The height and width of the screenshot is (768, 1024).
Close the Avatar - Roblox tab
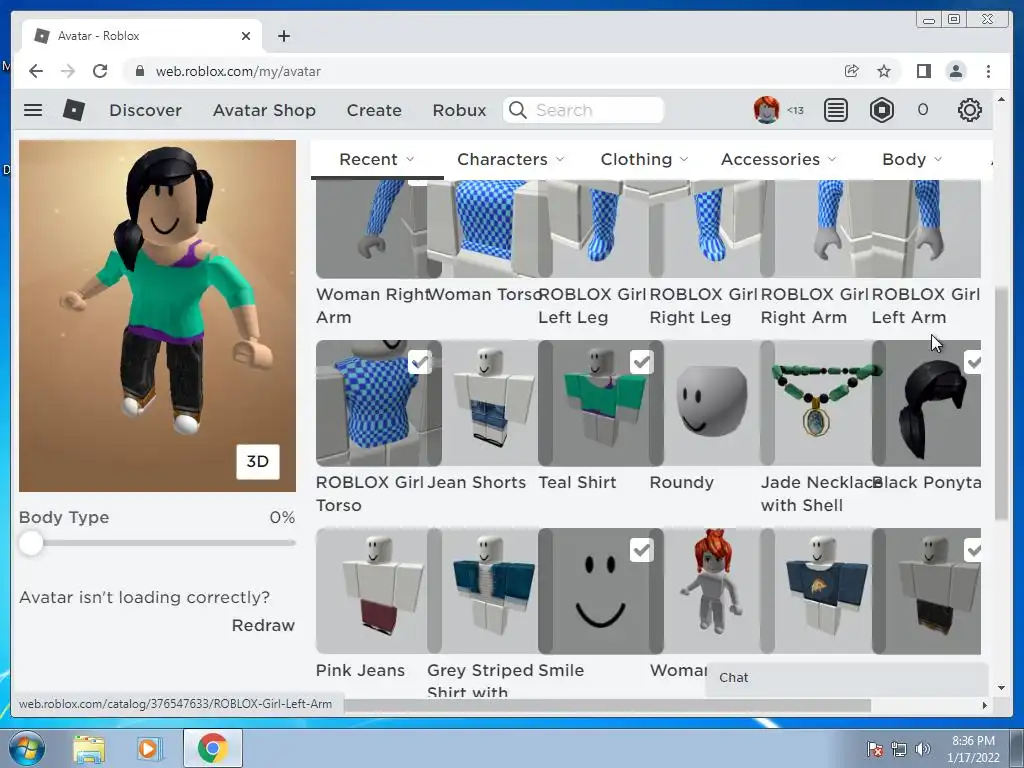point(246,36)
